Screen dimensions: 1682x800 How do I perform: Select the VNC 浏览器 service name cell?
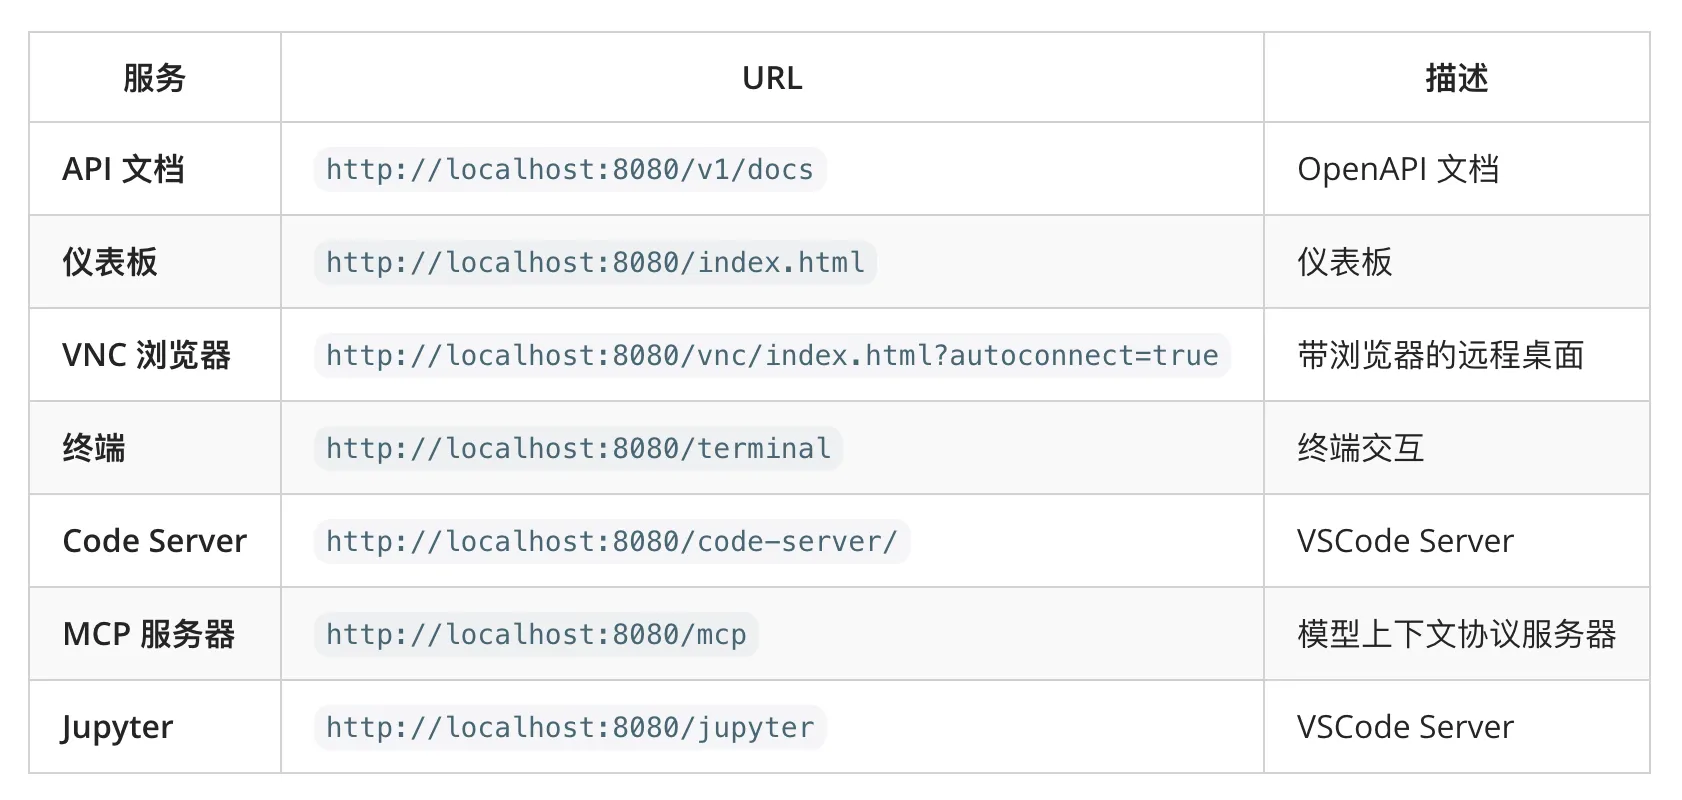[x=146, y=355]
